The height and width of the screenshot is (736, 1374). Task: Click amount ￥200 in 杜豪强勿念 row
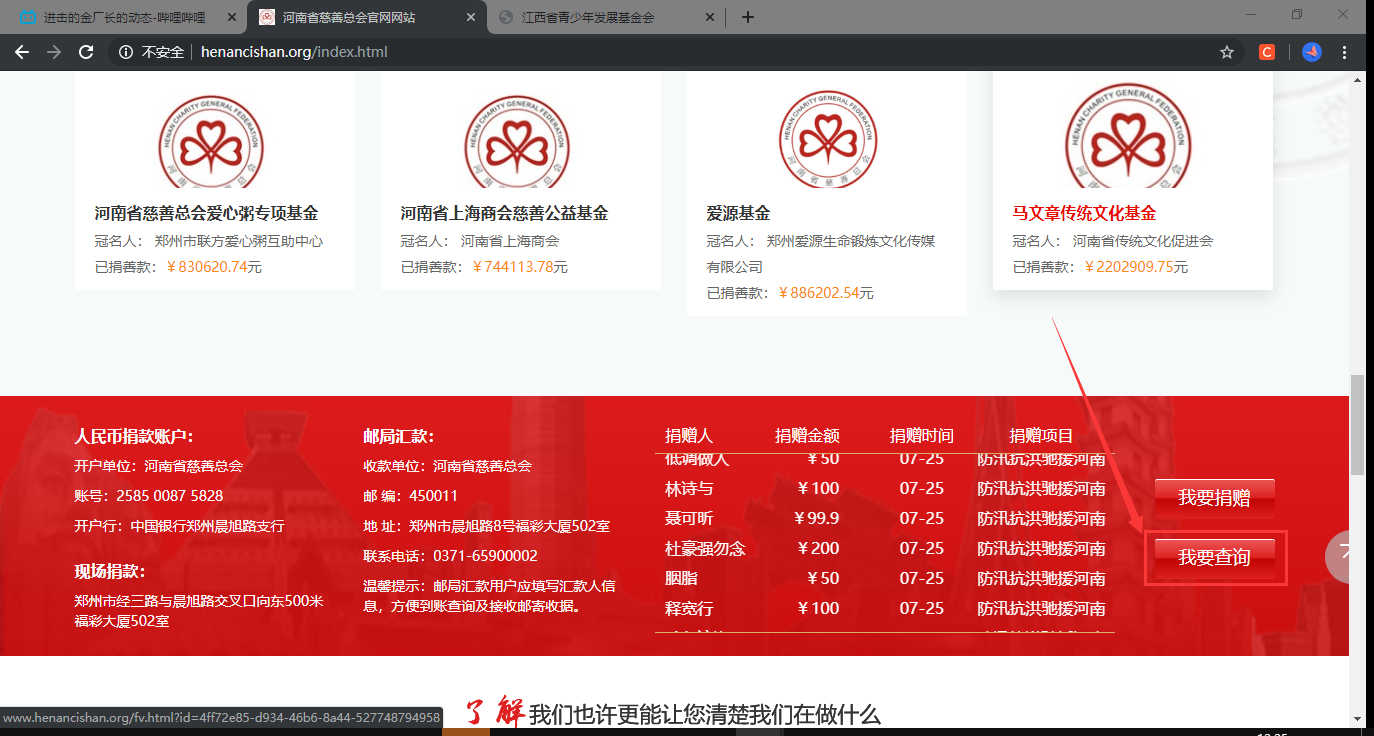(x=818, y=549)
